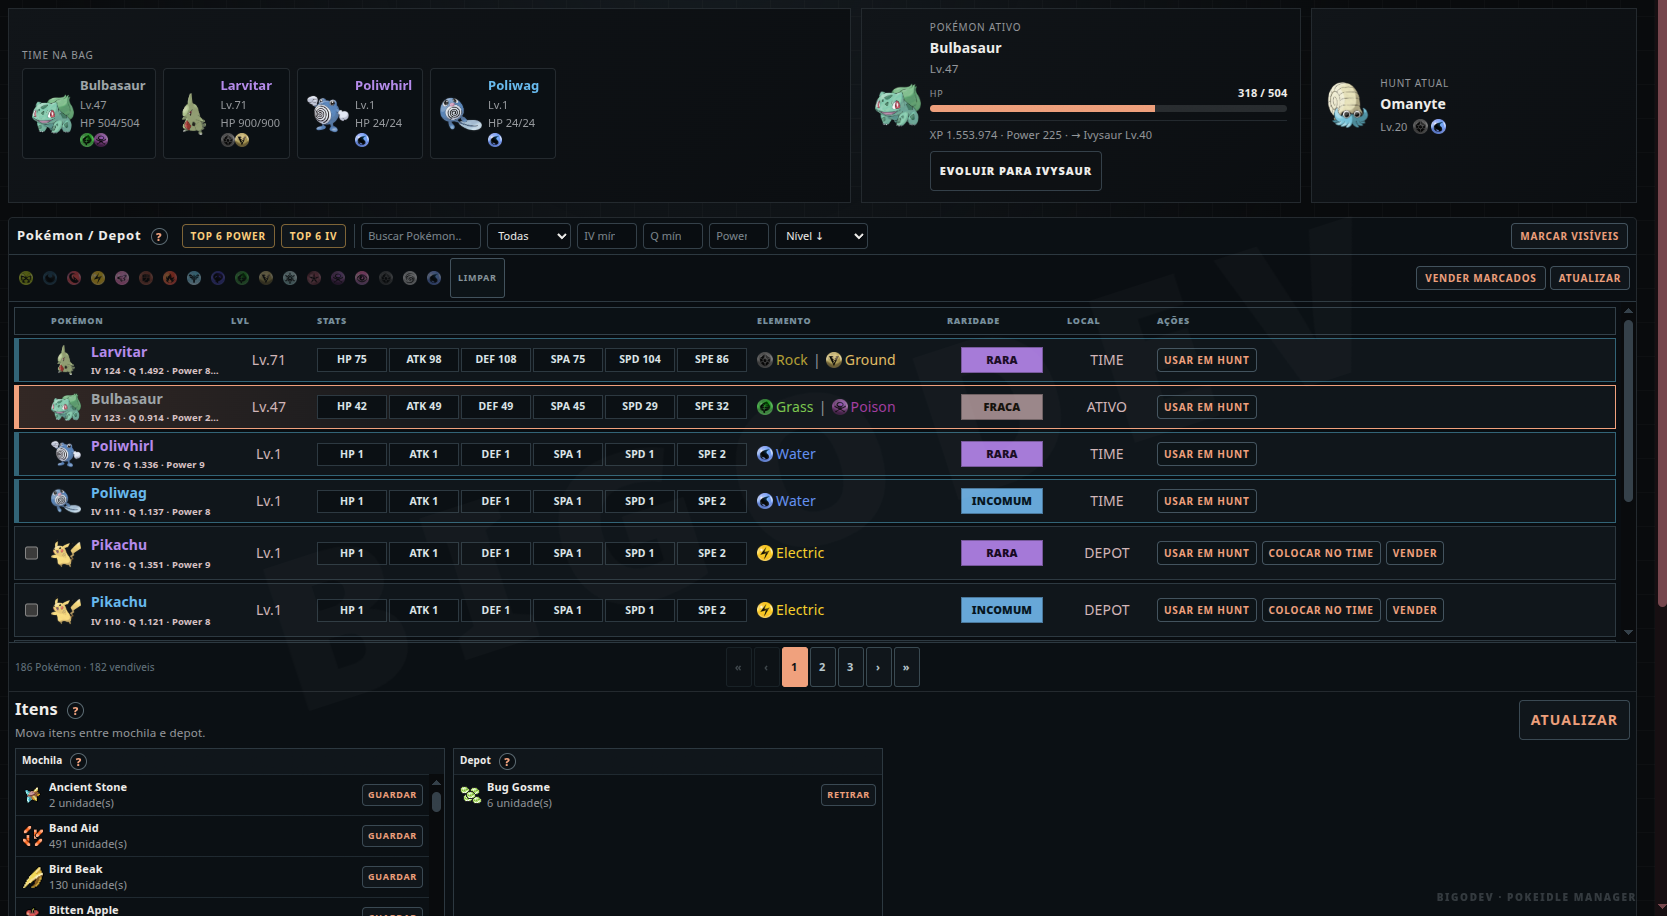Open help icon beside Itens heading
The height and width of the screenshot is (916, 1667).
[75, 710]
